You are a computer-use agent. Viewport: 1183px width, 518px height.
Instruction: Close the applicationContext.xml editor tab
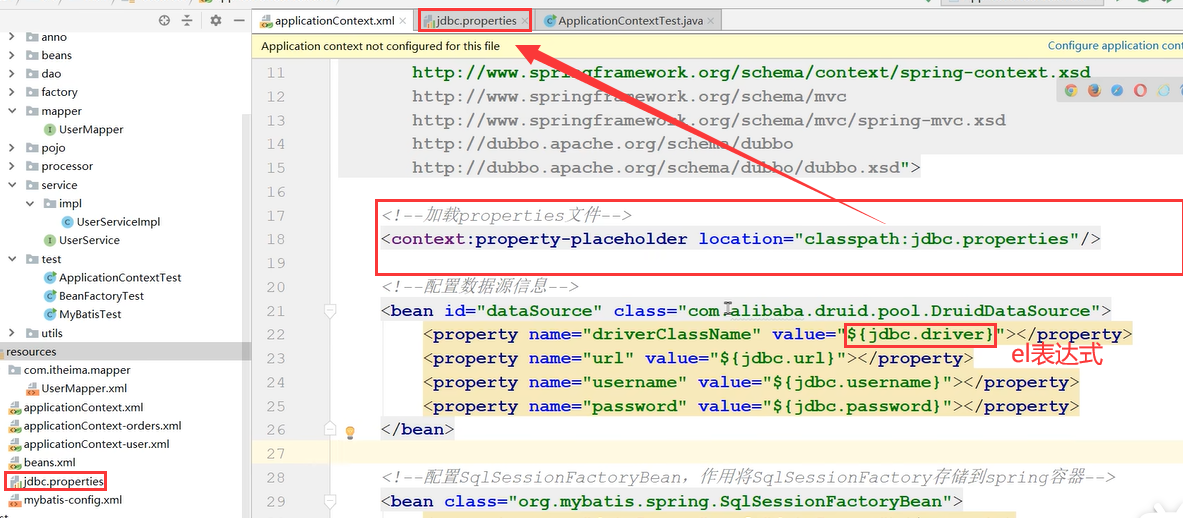(x=402, y=21)
